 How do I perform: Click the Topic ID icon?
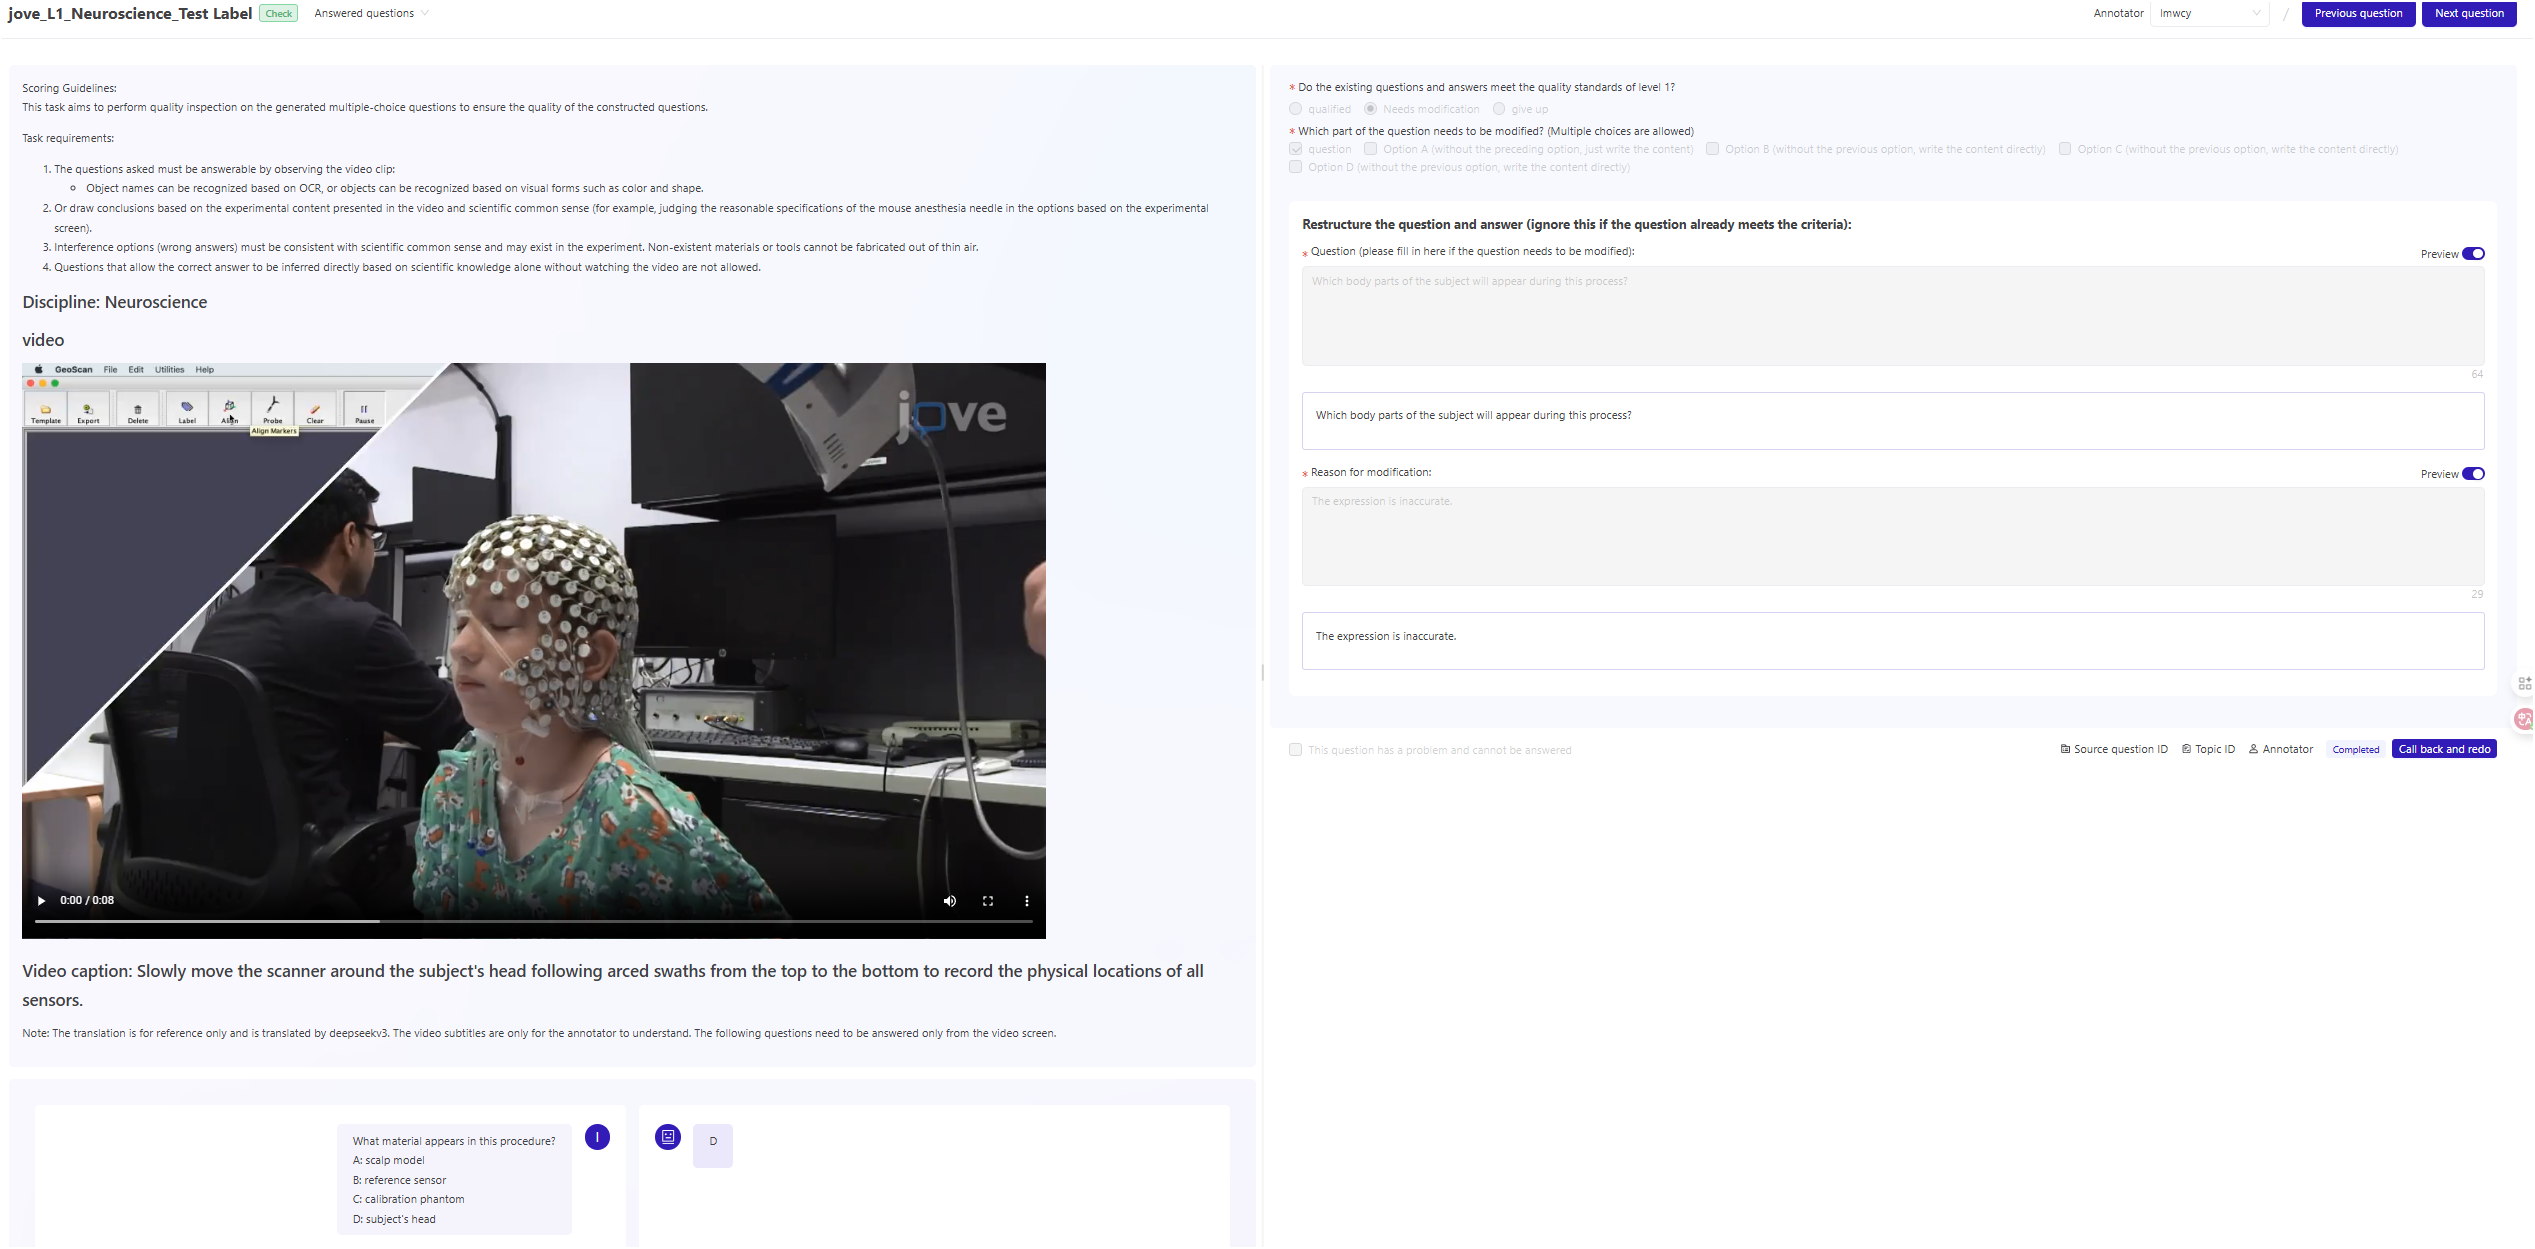click(2186, 749)
